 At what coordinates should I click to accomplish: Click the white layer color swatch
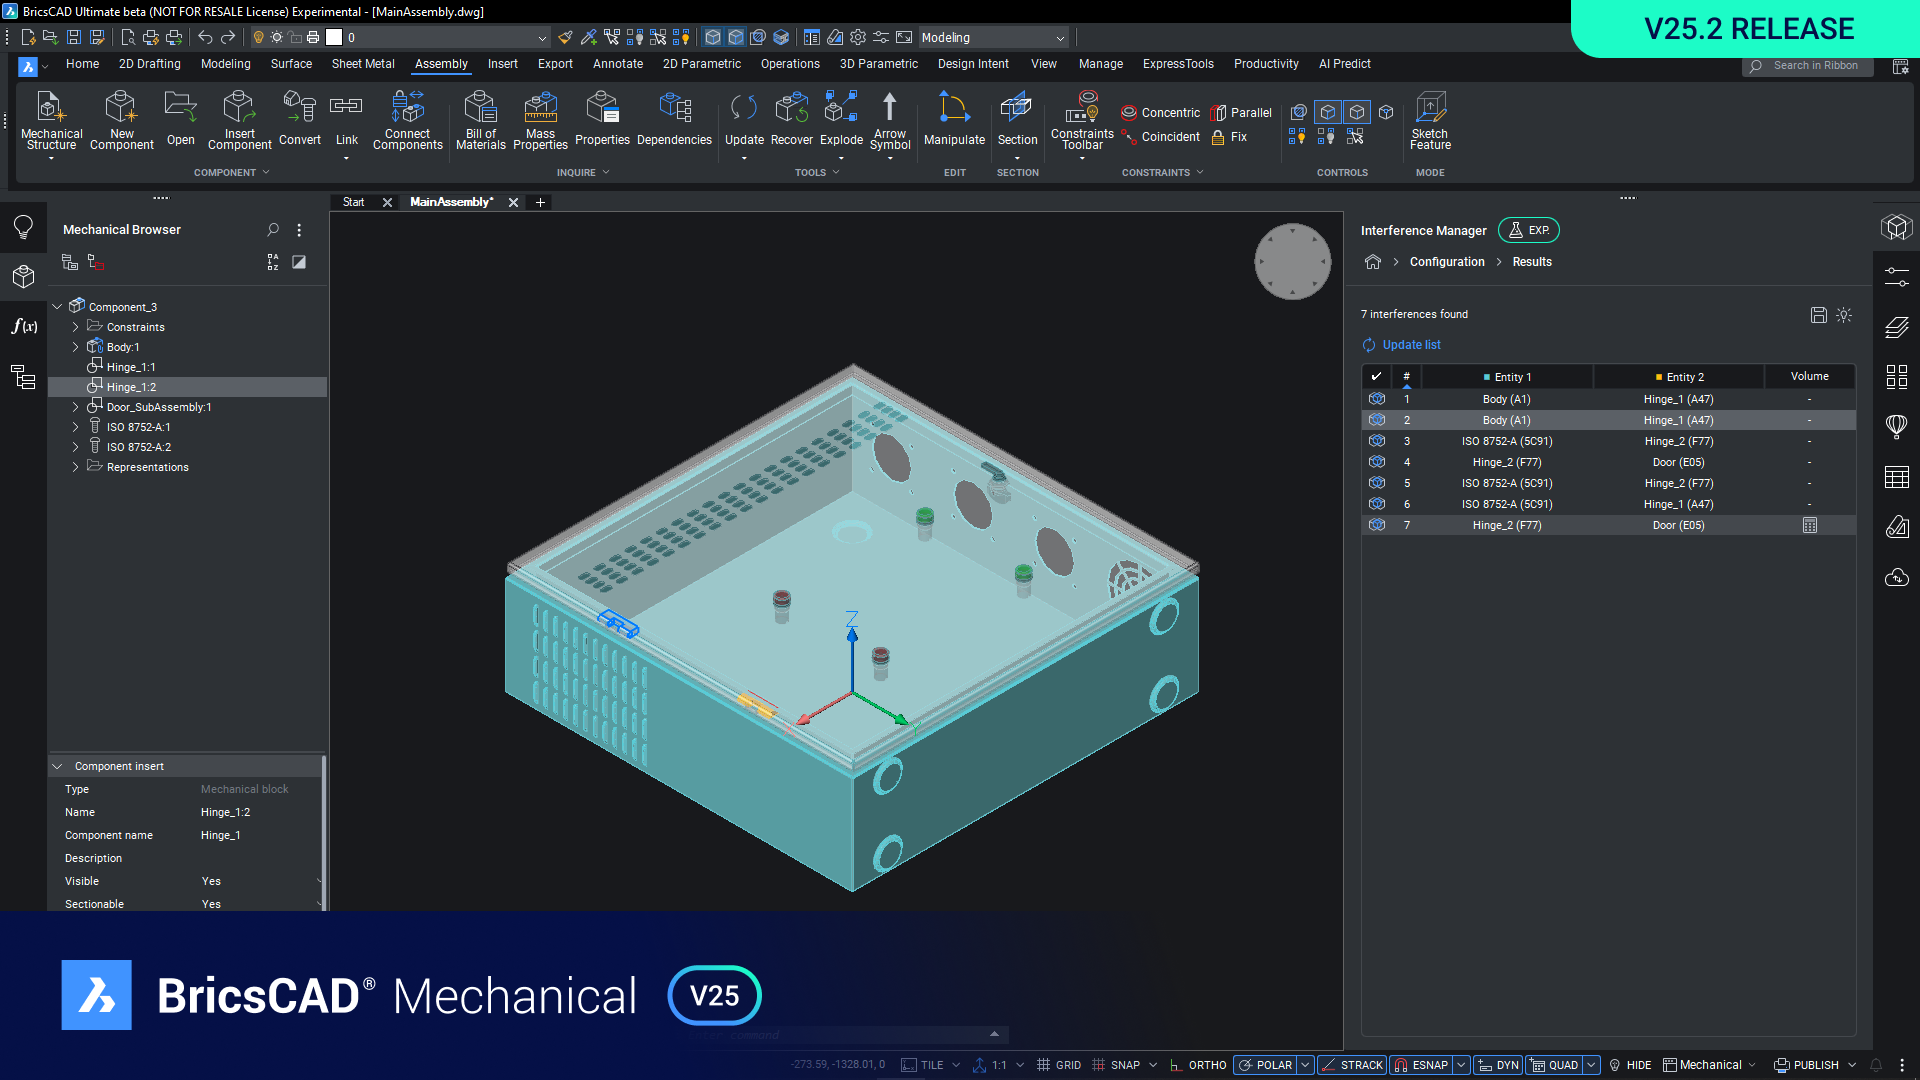point(334,38)
